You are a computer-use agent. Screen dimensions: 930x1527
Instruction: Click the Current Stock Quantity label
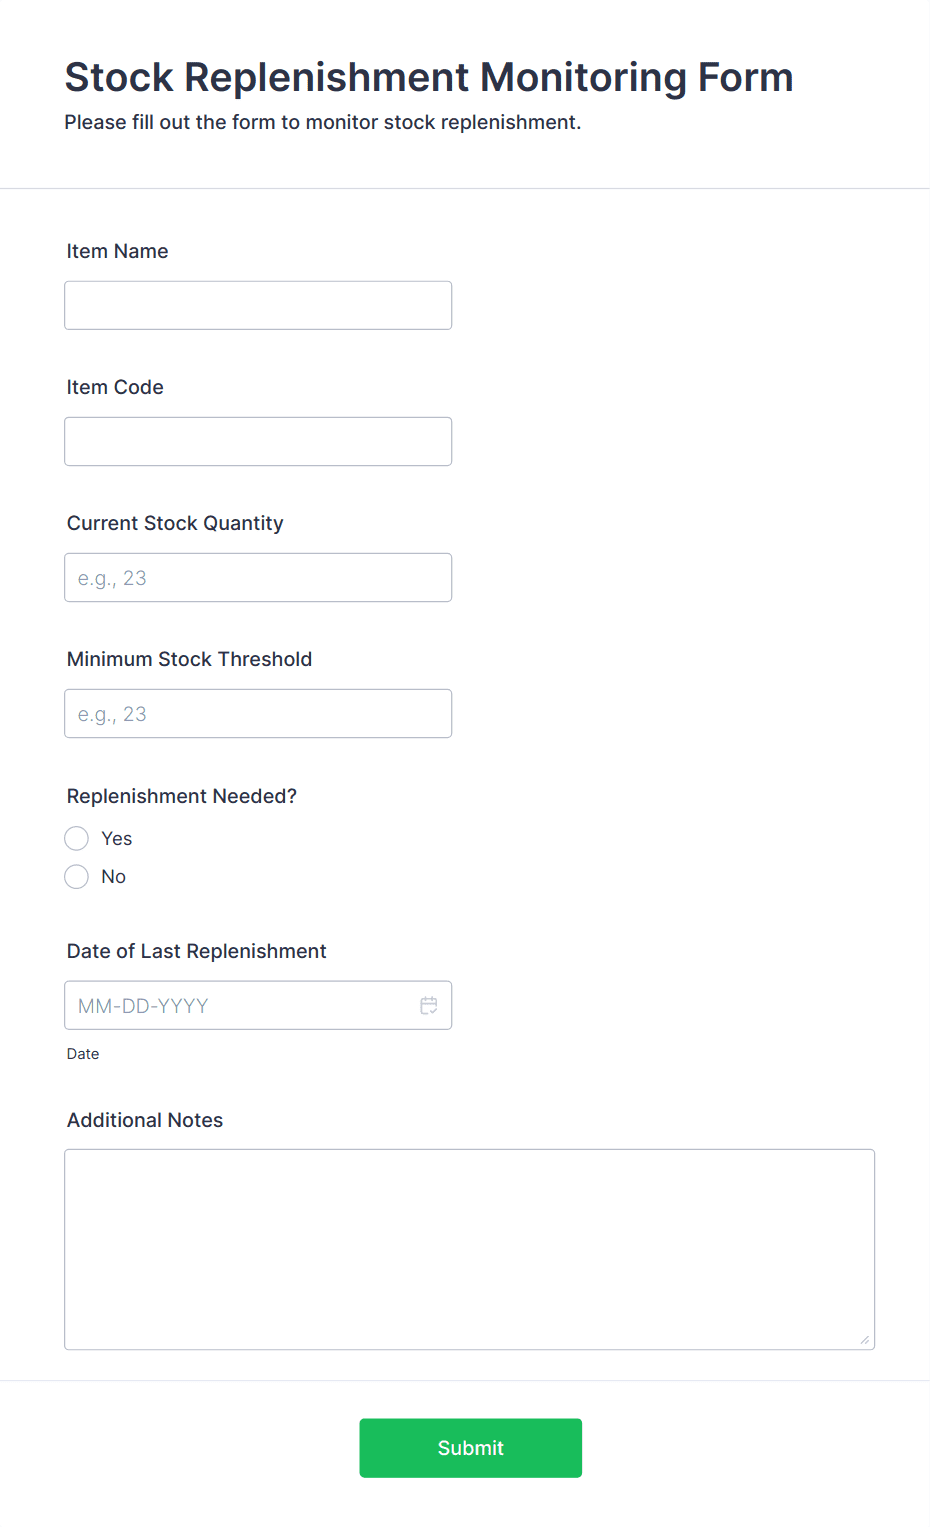(x=175, y=523)
